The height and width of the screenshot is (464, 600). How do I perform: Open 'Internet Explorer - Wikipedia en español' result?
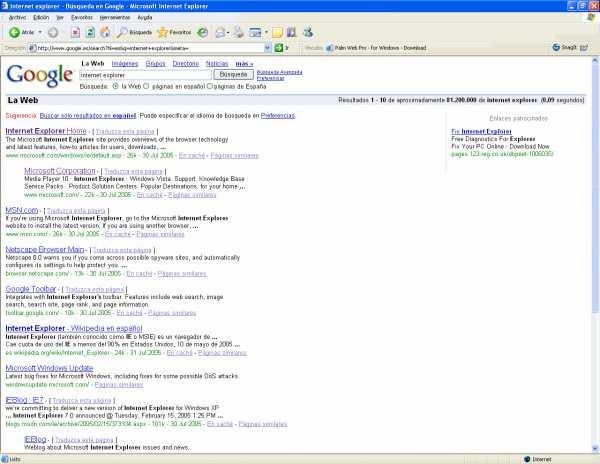pyautogui.click(x=74, y=328)
